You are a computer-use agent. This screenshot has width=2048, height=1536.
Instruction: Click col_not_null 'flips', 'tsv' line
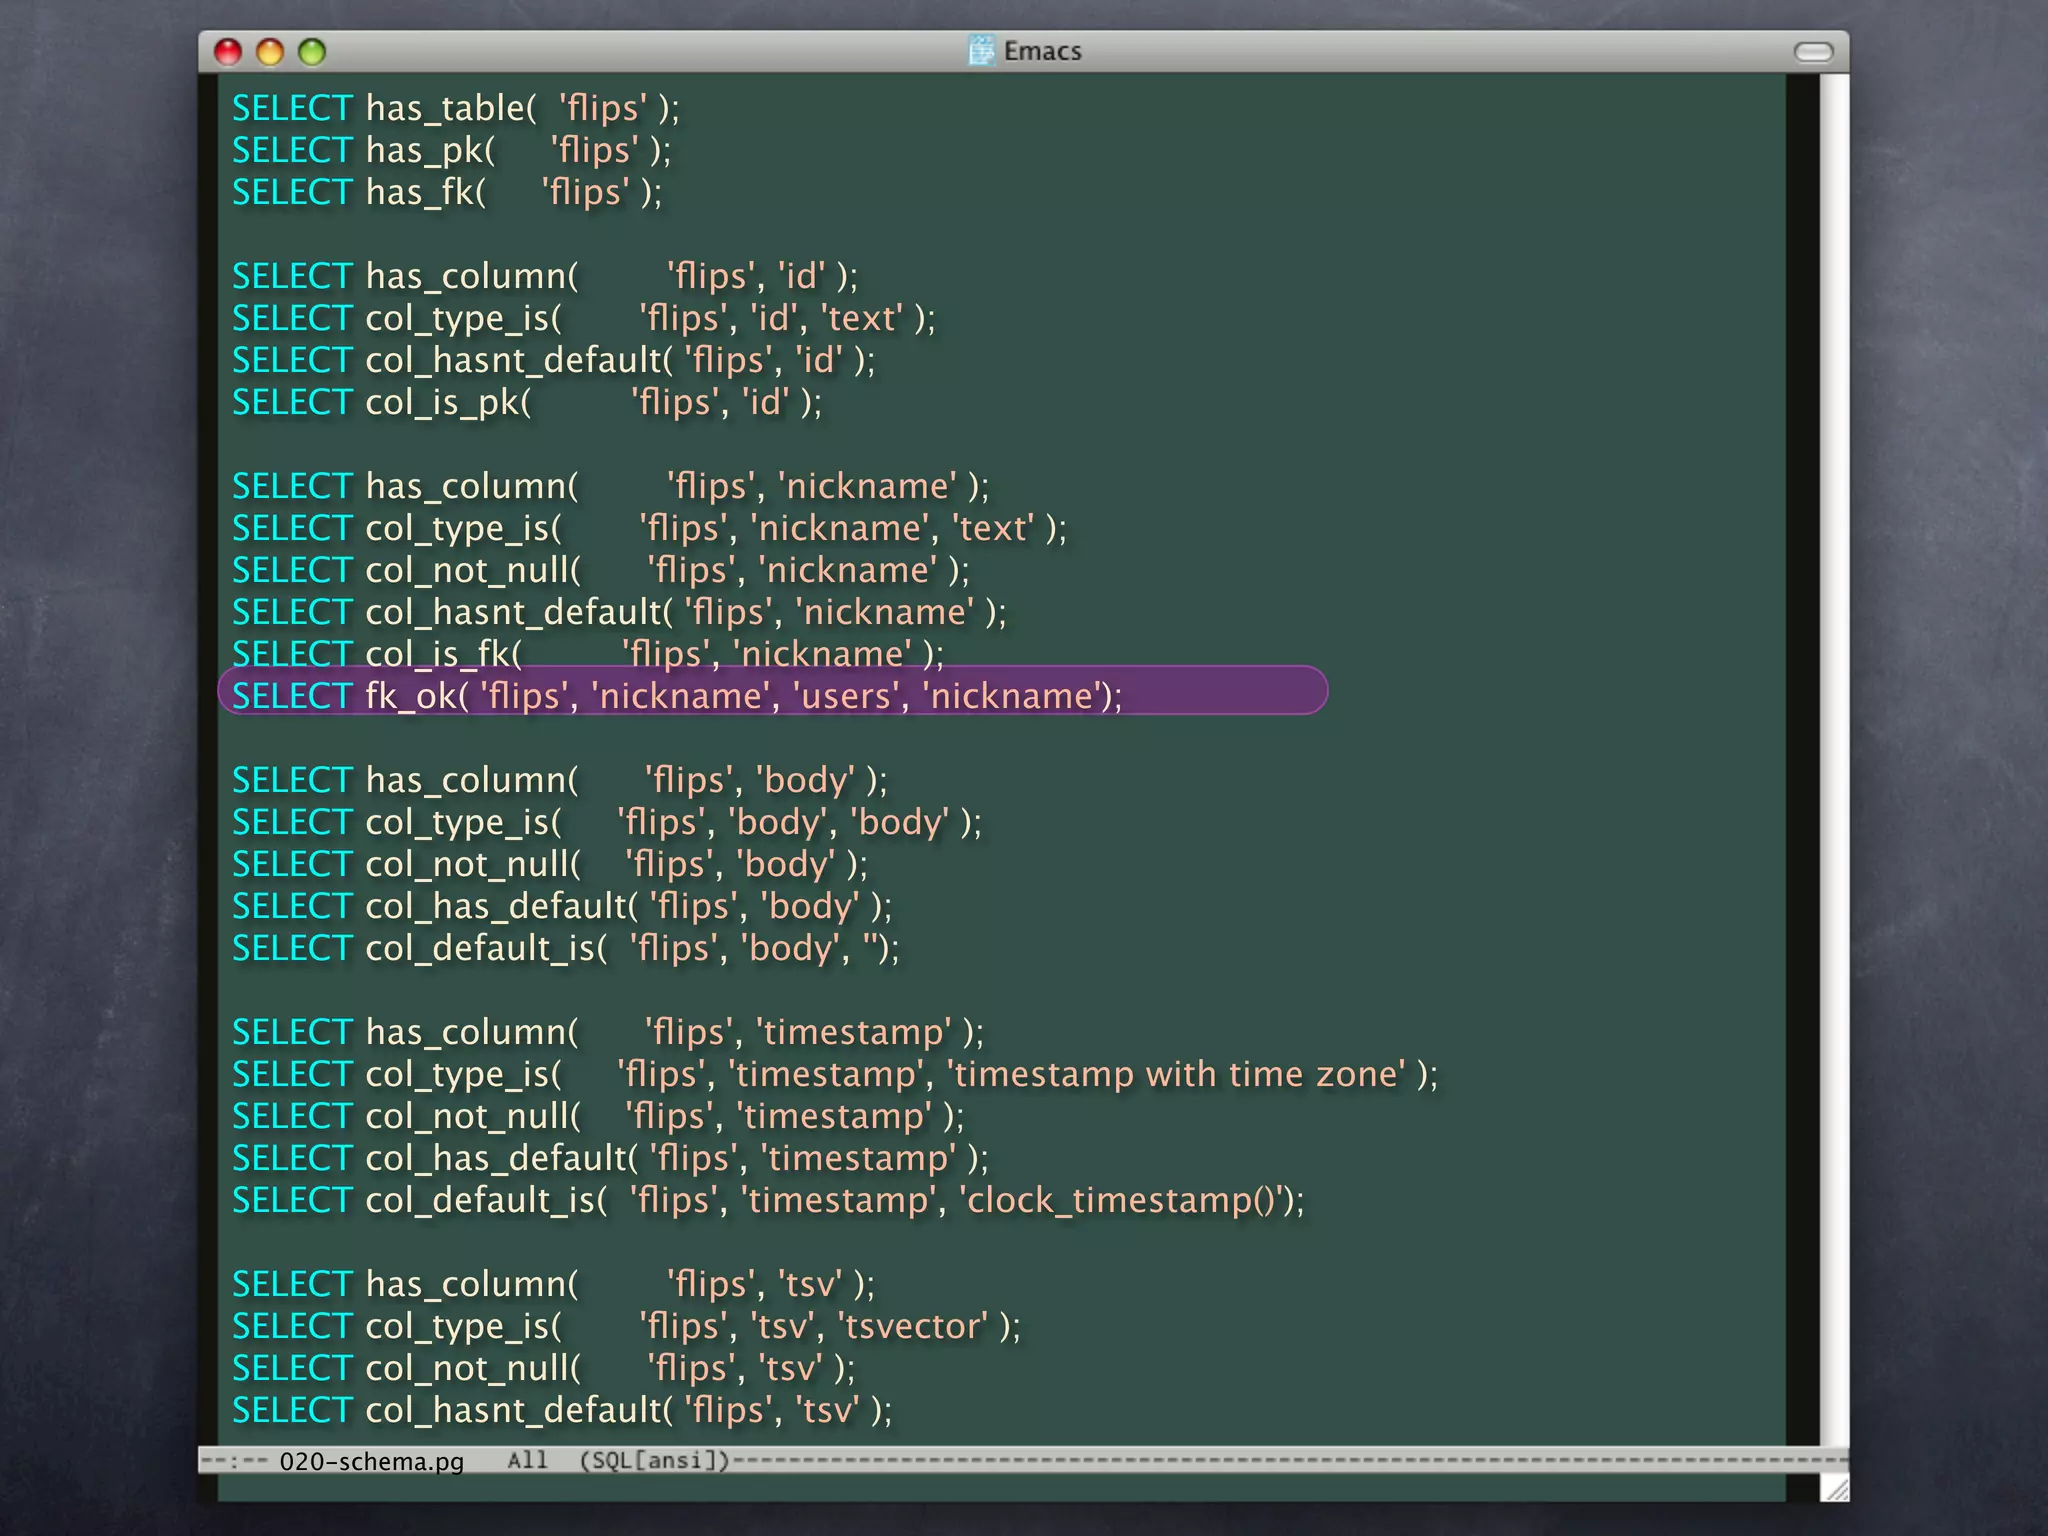[x=544, y=1368]
